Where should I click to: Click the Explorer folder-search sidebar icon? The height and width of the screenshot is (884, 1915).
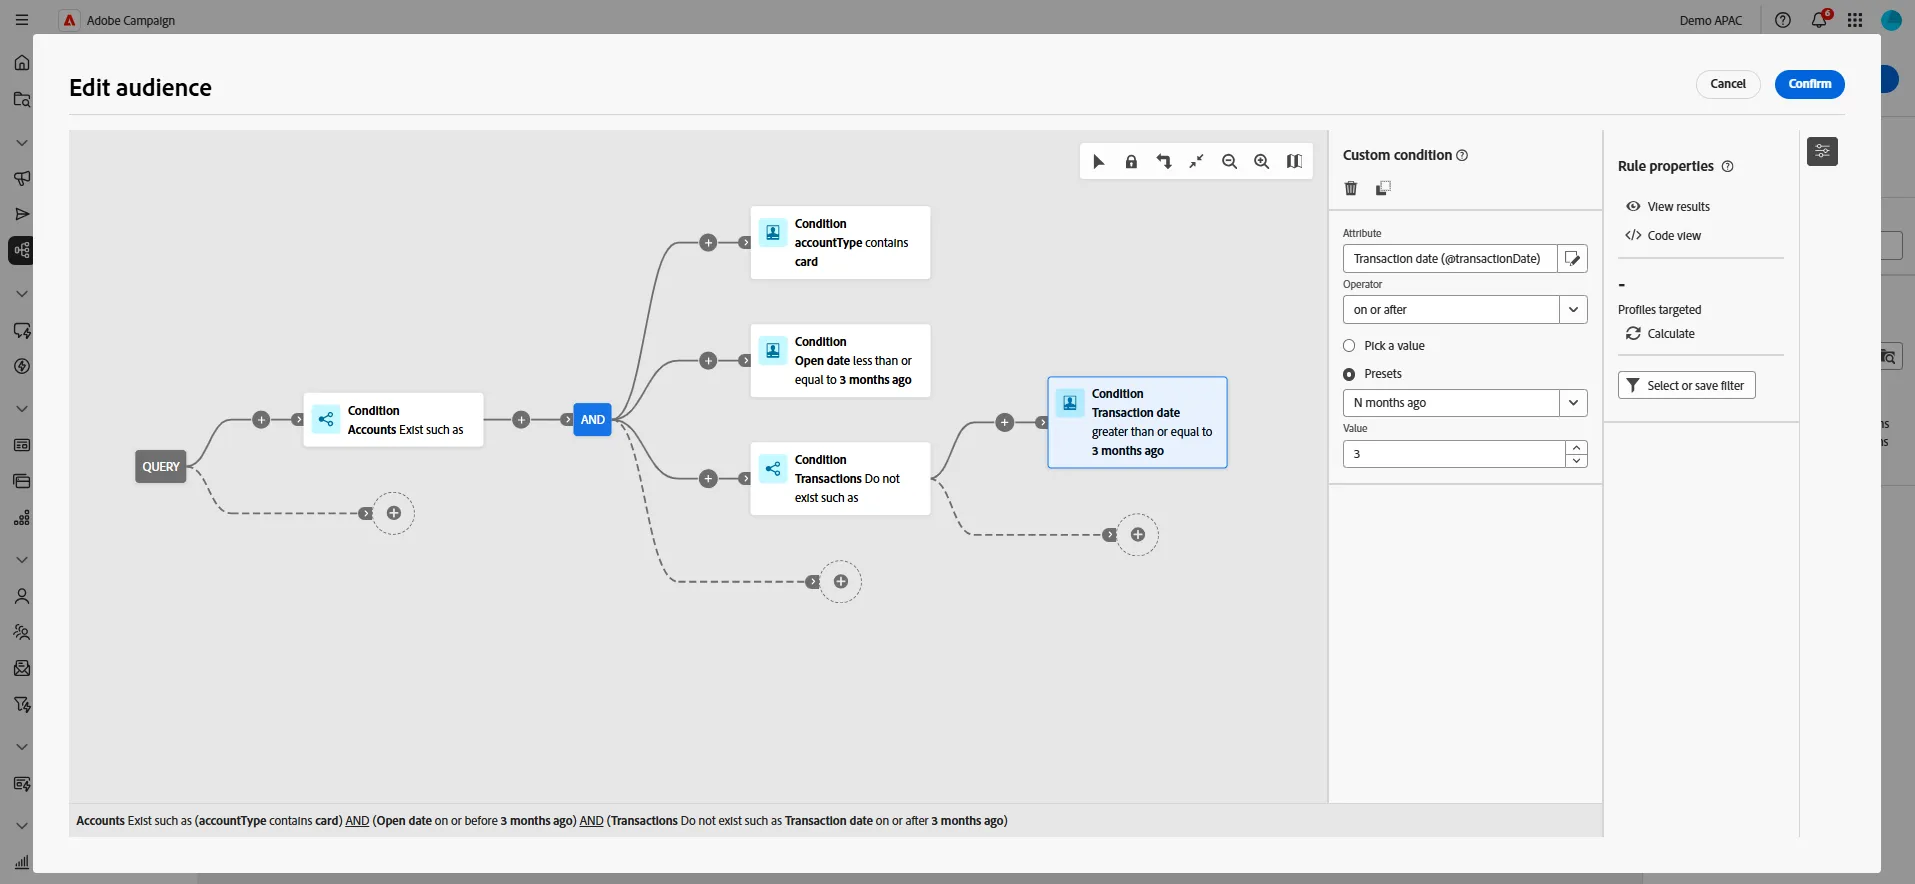click(22, 99)
